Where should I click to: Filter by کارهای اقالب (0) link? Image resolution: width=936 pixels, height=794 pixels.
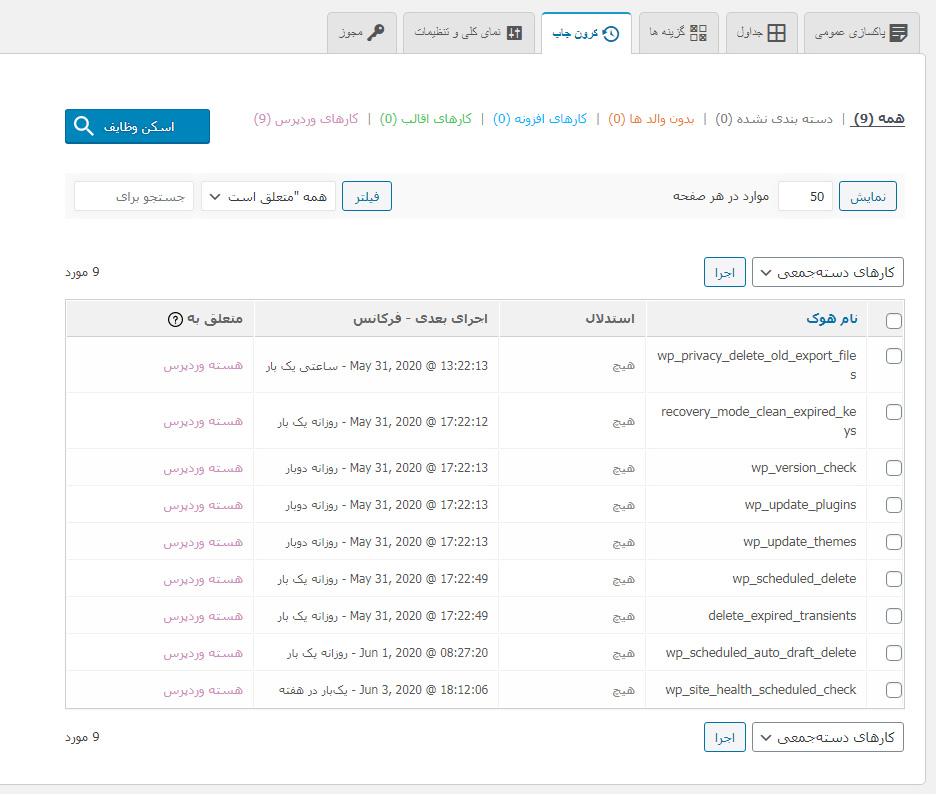pos(426,119)
